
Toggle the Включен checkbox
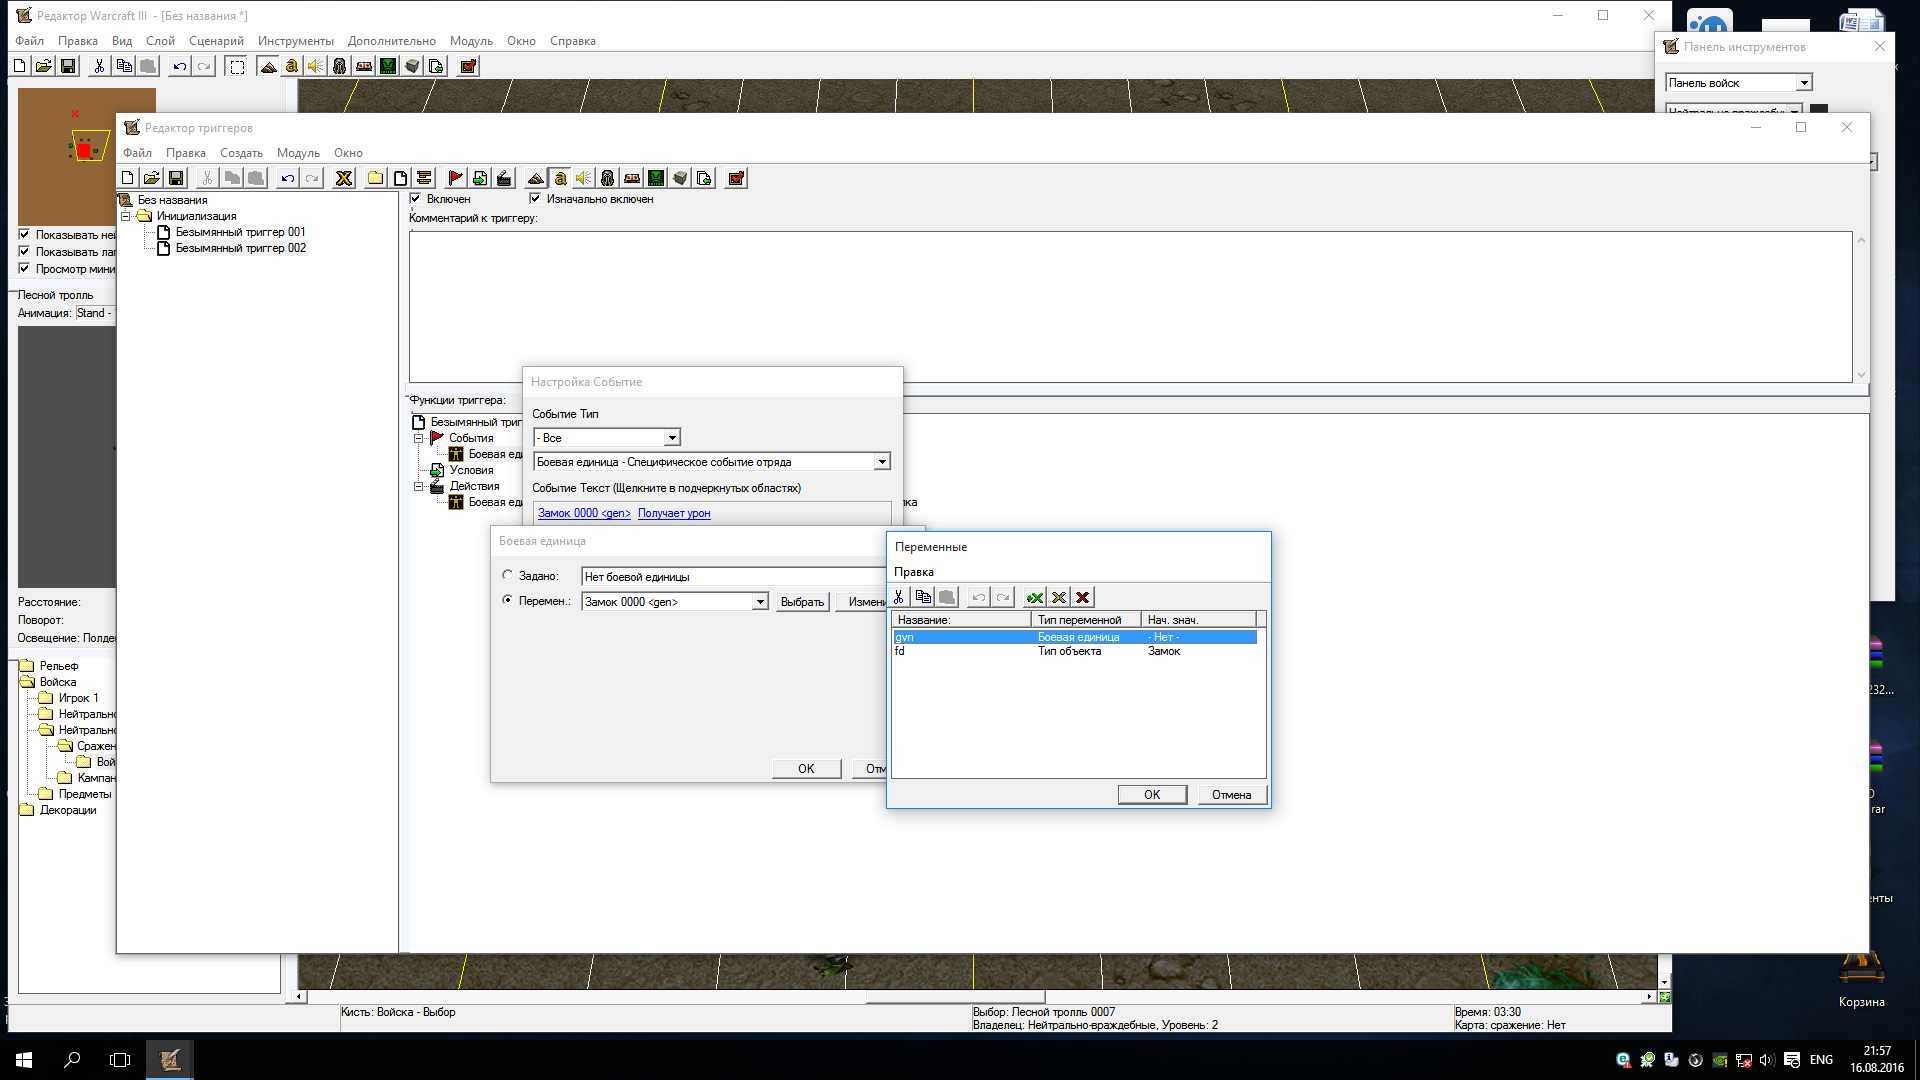[416, 199]
